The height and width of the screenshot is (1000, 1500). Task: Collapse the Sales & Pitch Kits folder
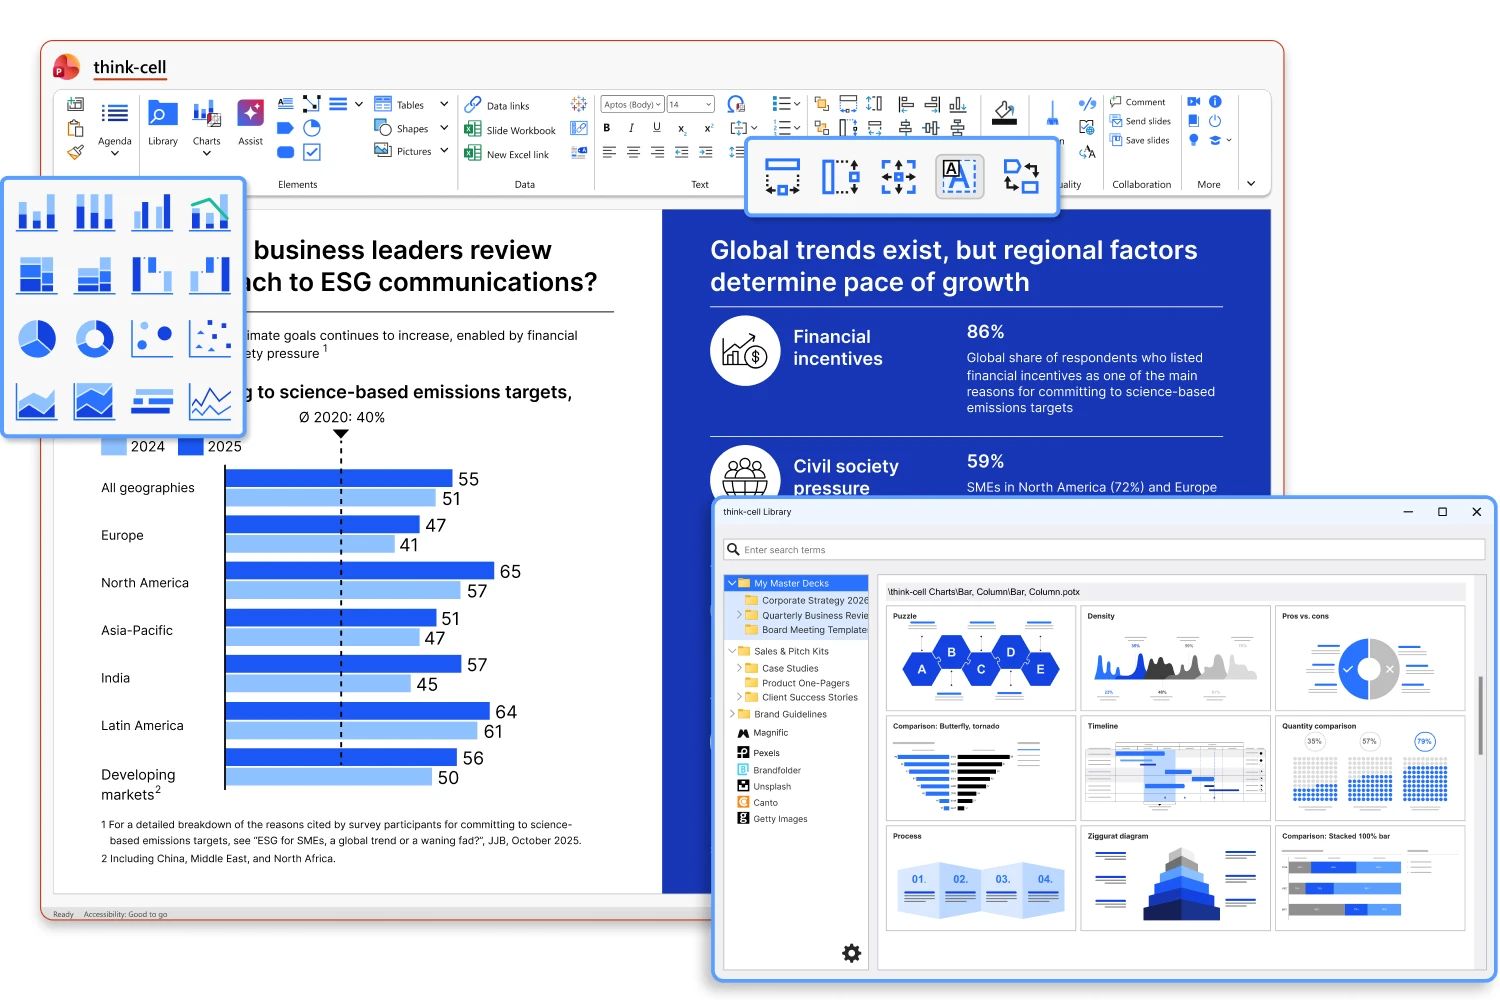(732, 651)
